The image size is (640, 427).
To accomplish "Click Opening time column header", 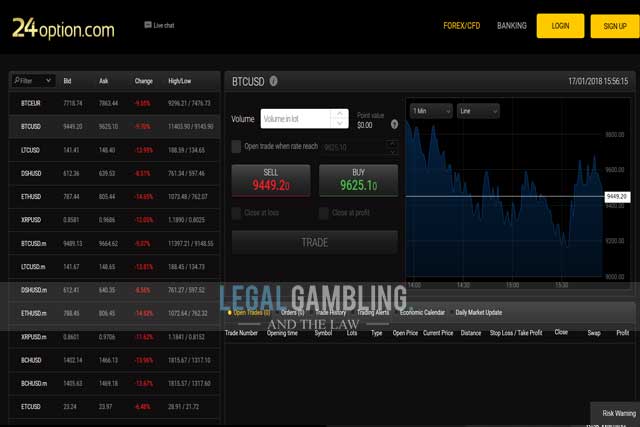I will coord(282,333).
